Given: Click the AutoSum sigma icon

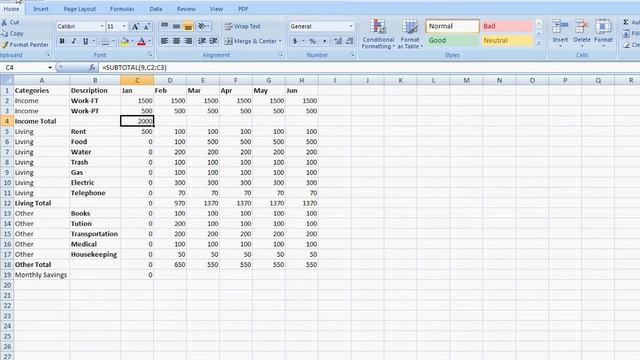Looking at the screenshot, I should click(626, 22).
